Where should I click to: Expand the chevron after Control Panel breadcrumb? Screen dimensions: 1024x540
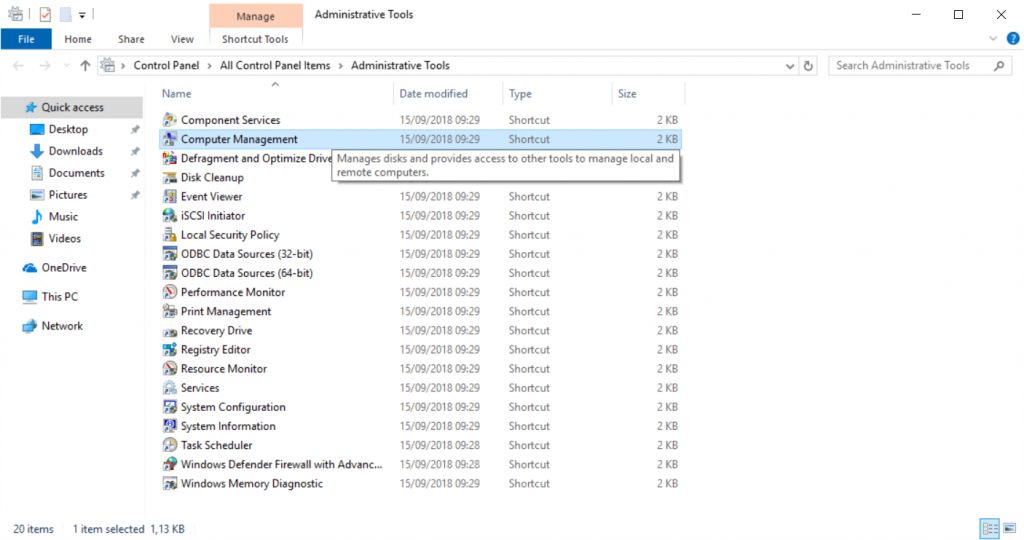[210, 66]
